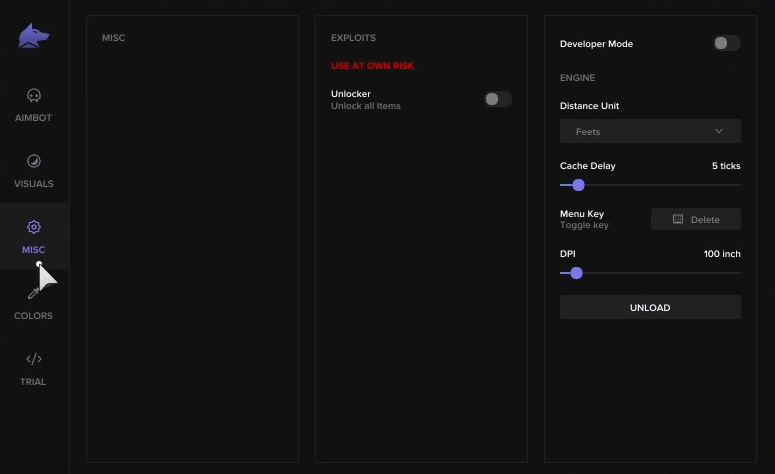Screen dimensions: 775x474
Task: Switch to the TRIAL tab label
Action: pyautogui.click(x=33, y=382)
